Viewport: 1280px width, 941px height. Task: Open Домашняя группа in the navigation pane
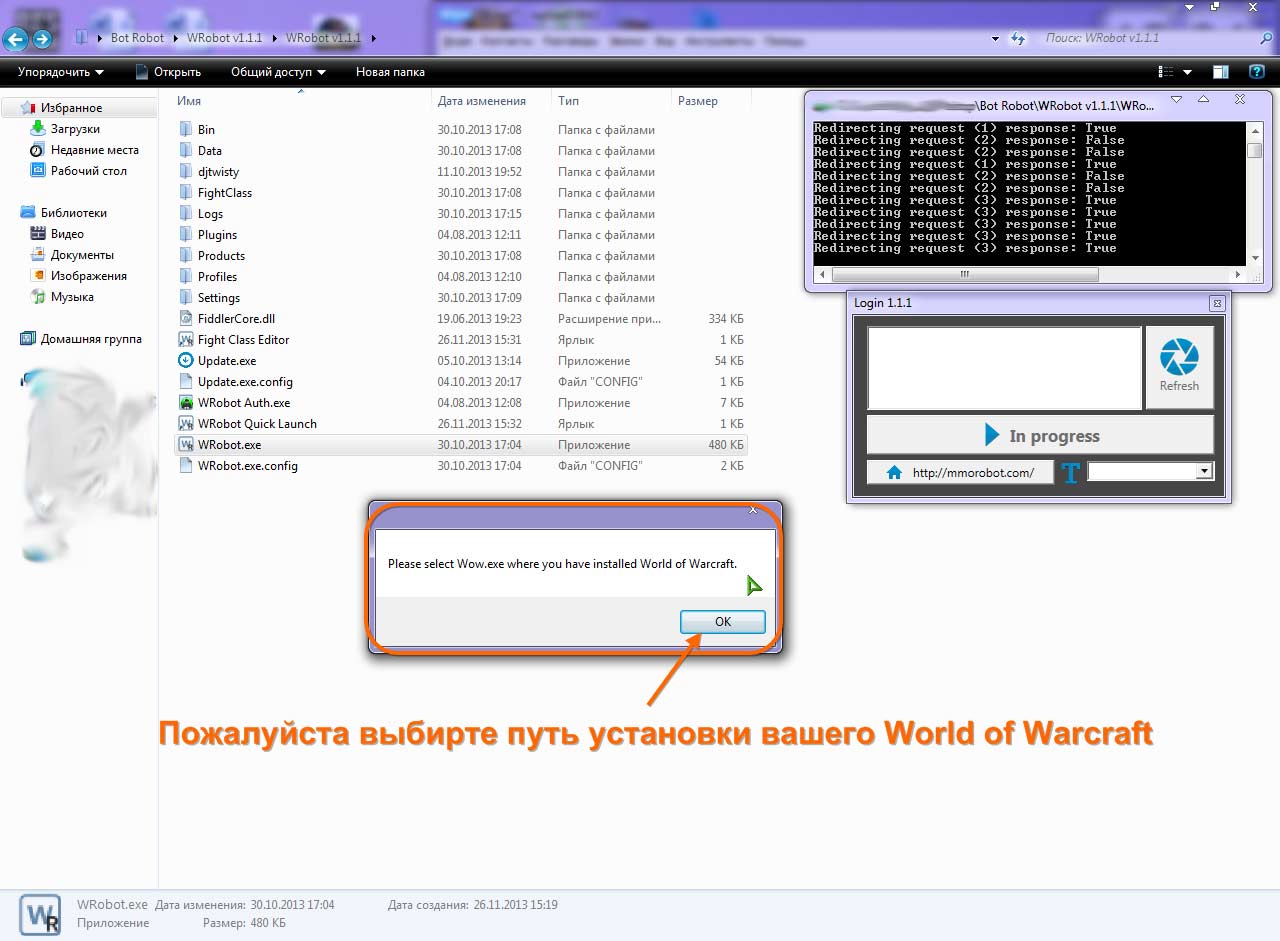[x=91, y=339]
